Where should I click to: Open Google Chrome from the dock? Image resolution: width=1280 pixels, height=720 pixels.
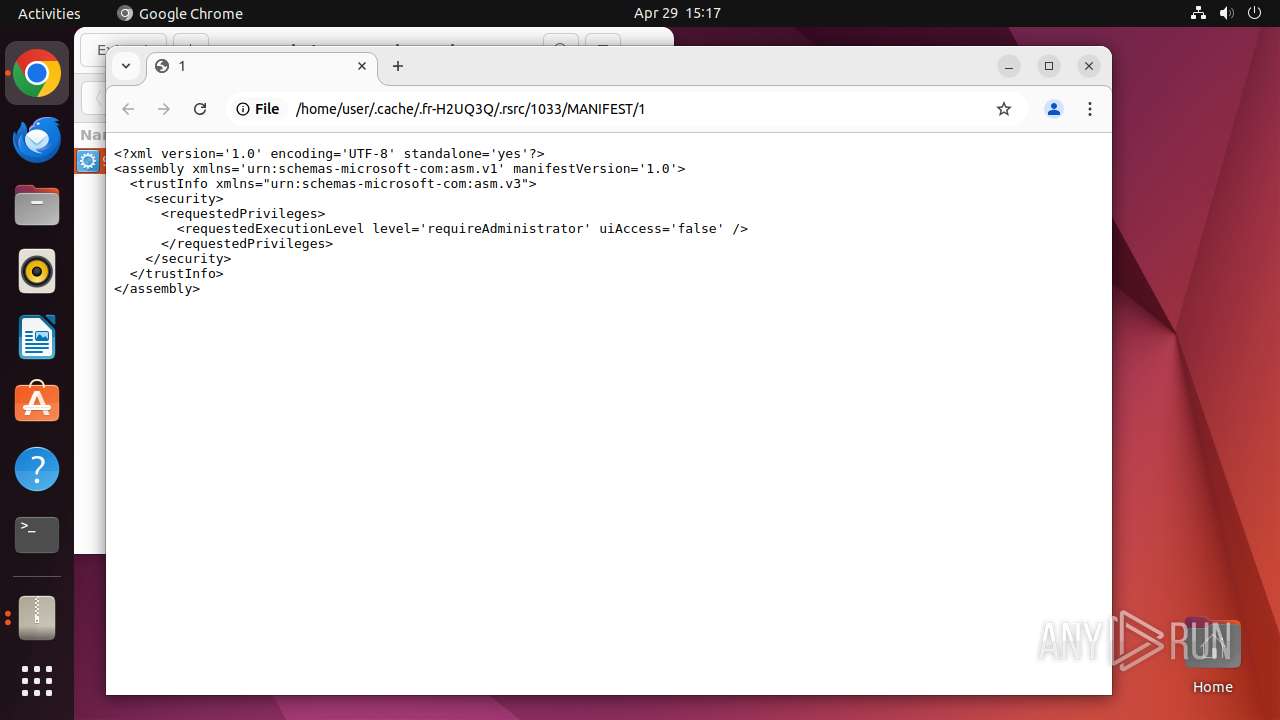pyautogui.click(x=37, y=74)
